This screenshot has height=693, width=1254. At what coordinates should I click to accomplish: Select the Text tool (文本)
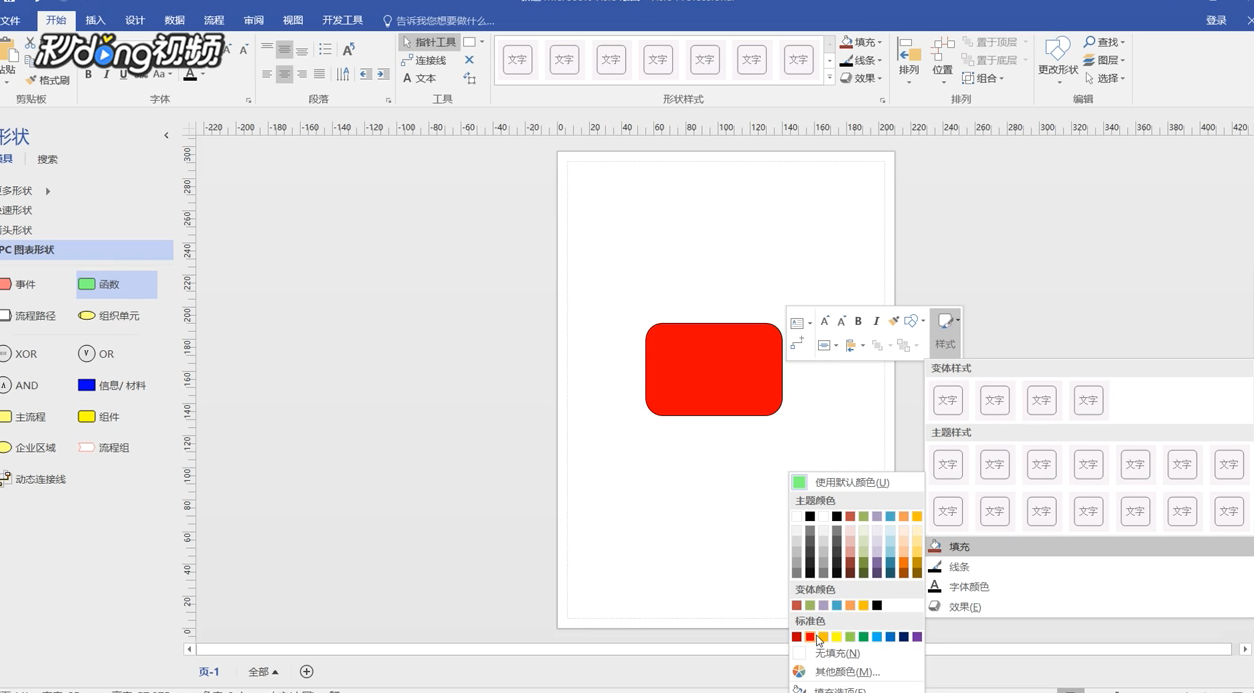coord(420,78)
